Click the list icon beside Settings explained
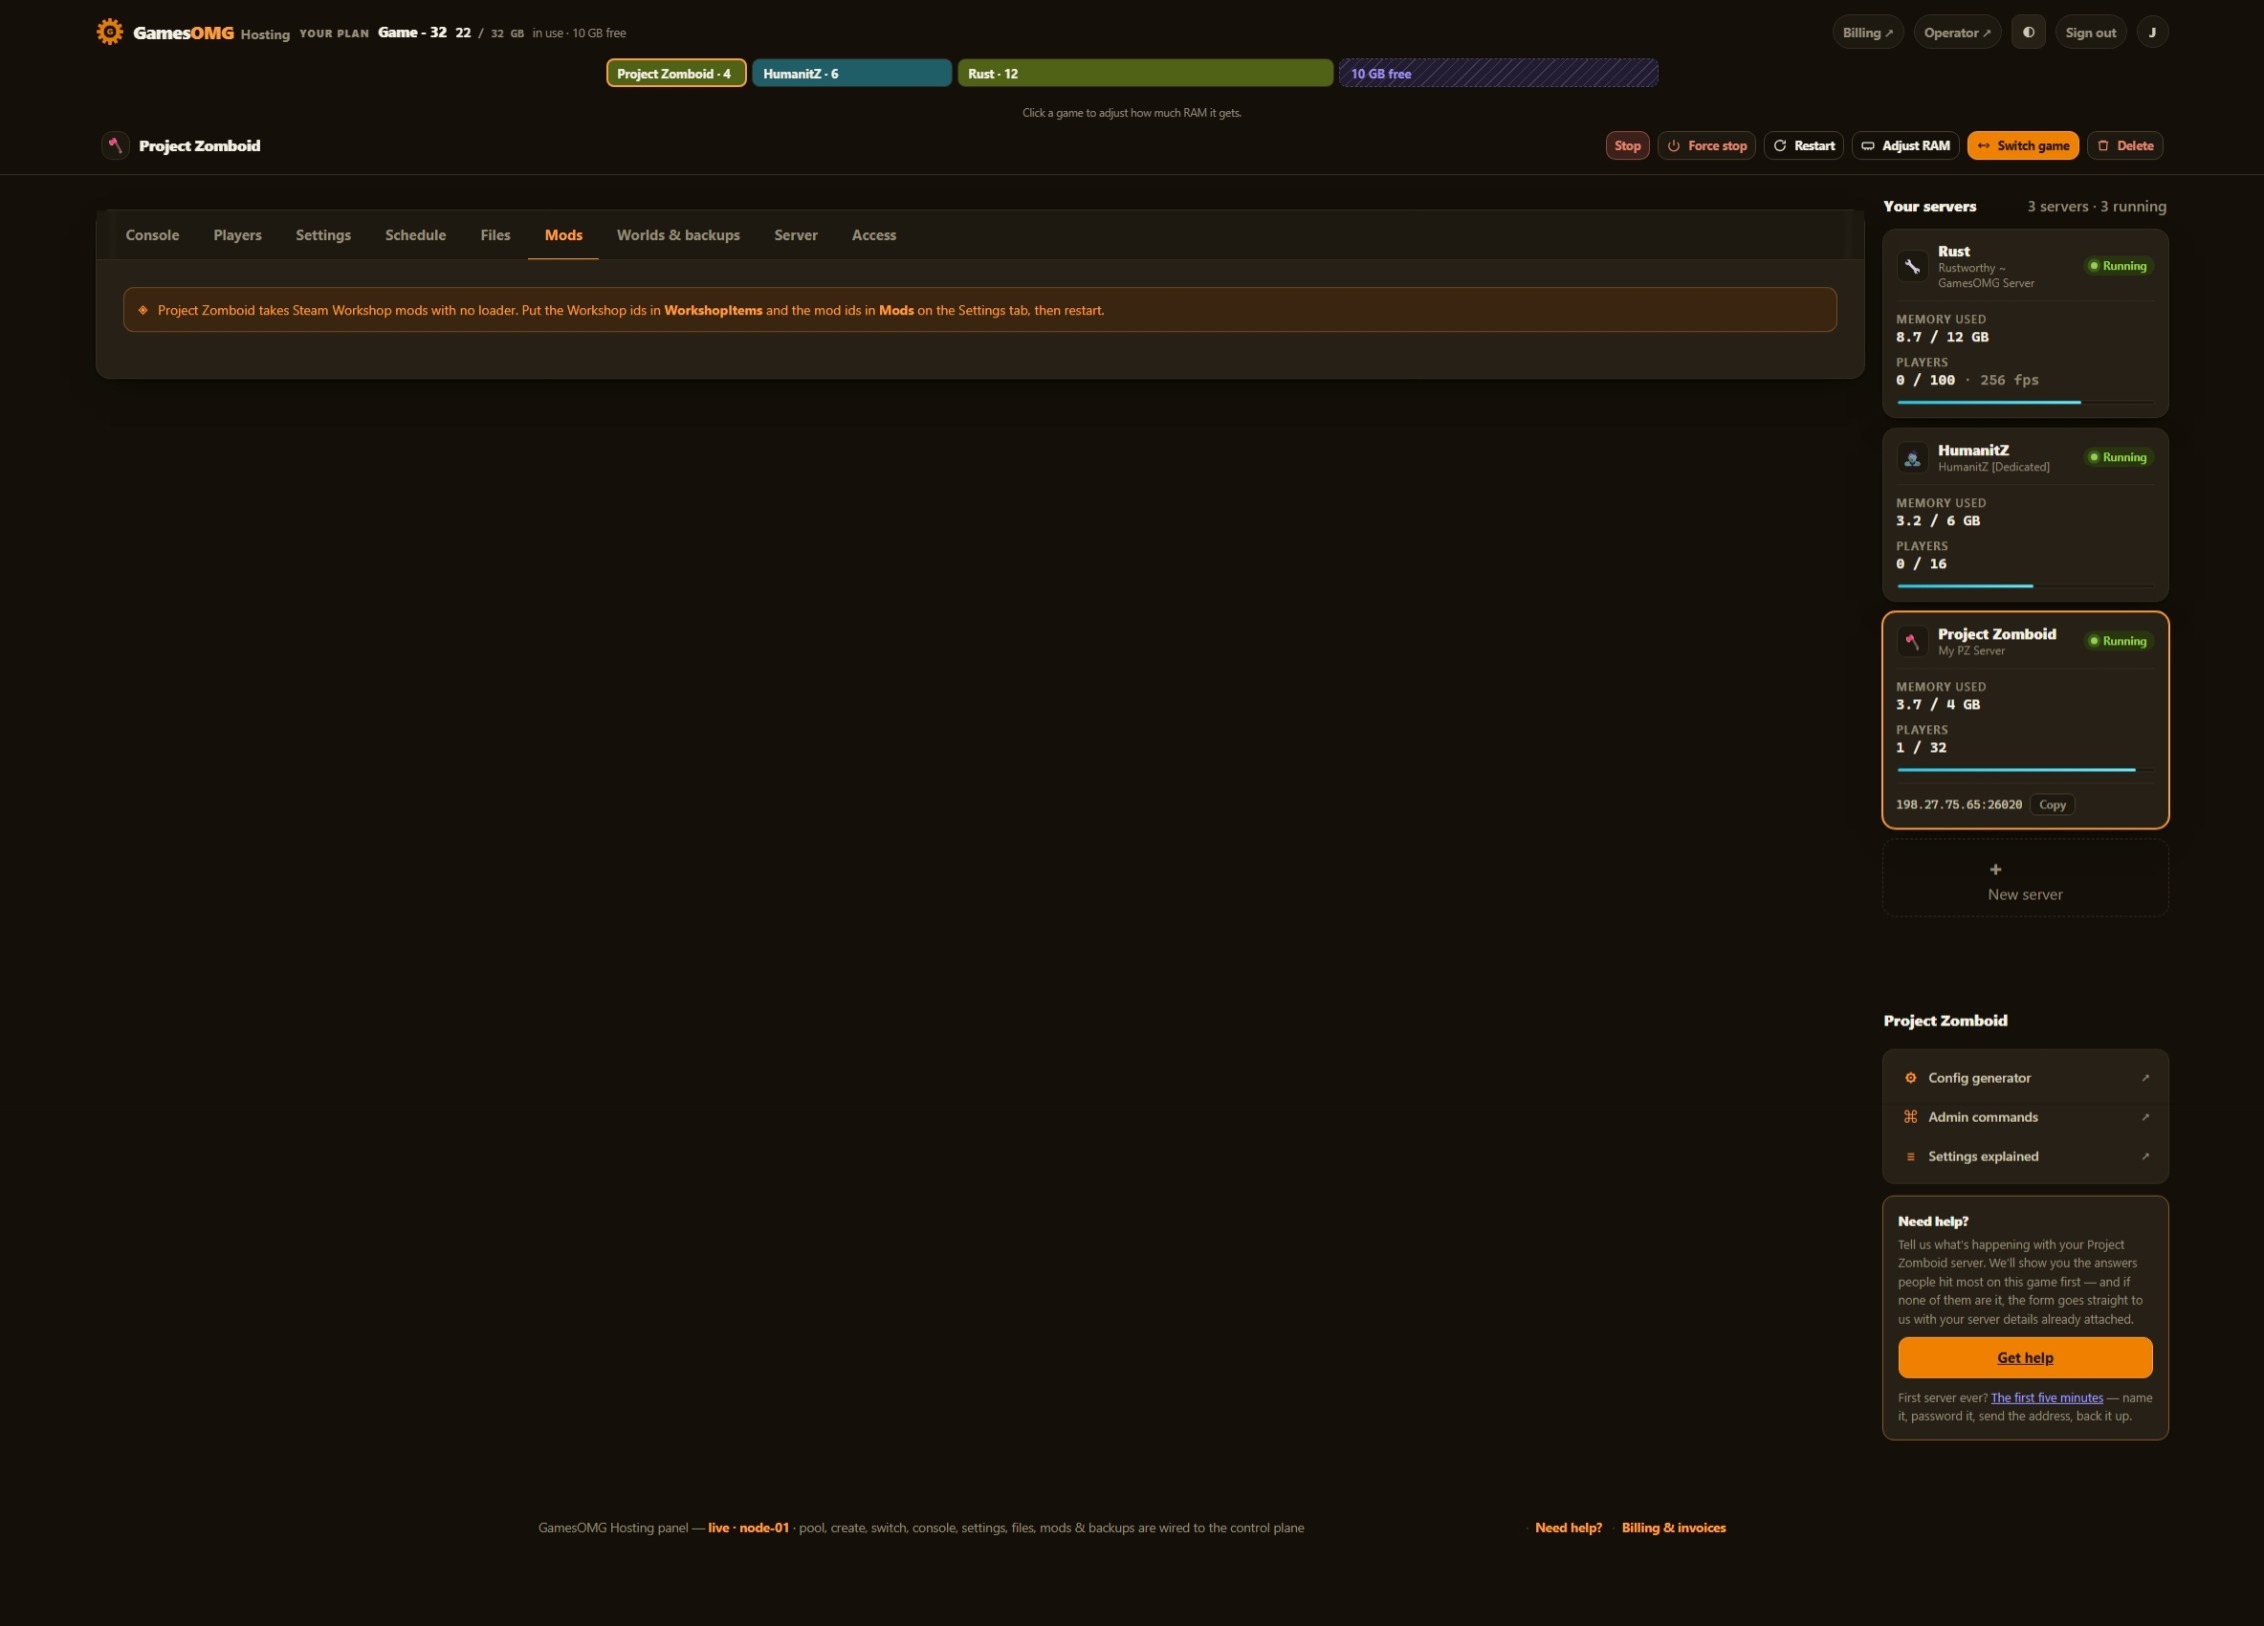2264x1626 pixels. point(1910,1156)
